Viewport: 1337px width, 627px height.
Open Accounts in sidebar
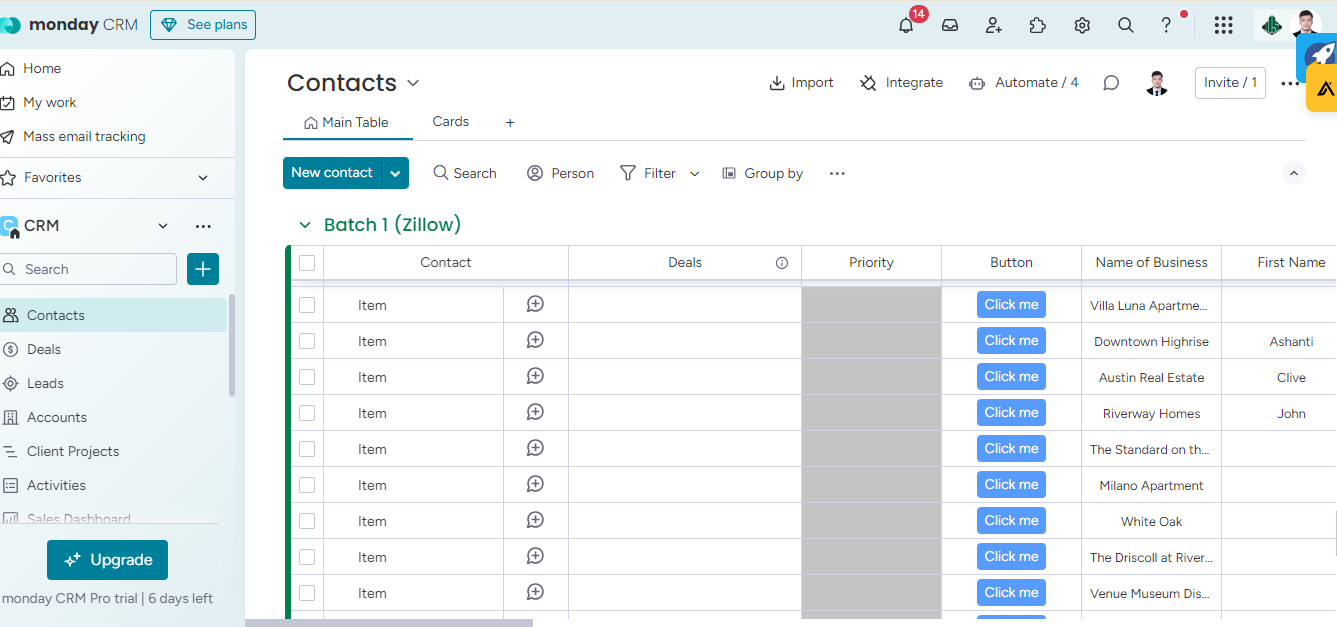coord(56,417)
